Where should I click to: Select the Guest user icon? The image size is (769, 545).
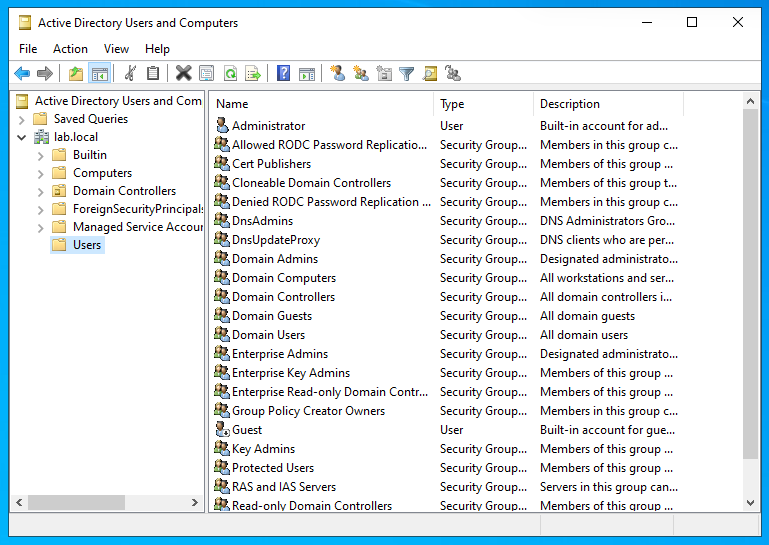[222, 430]
